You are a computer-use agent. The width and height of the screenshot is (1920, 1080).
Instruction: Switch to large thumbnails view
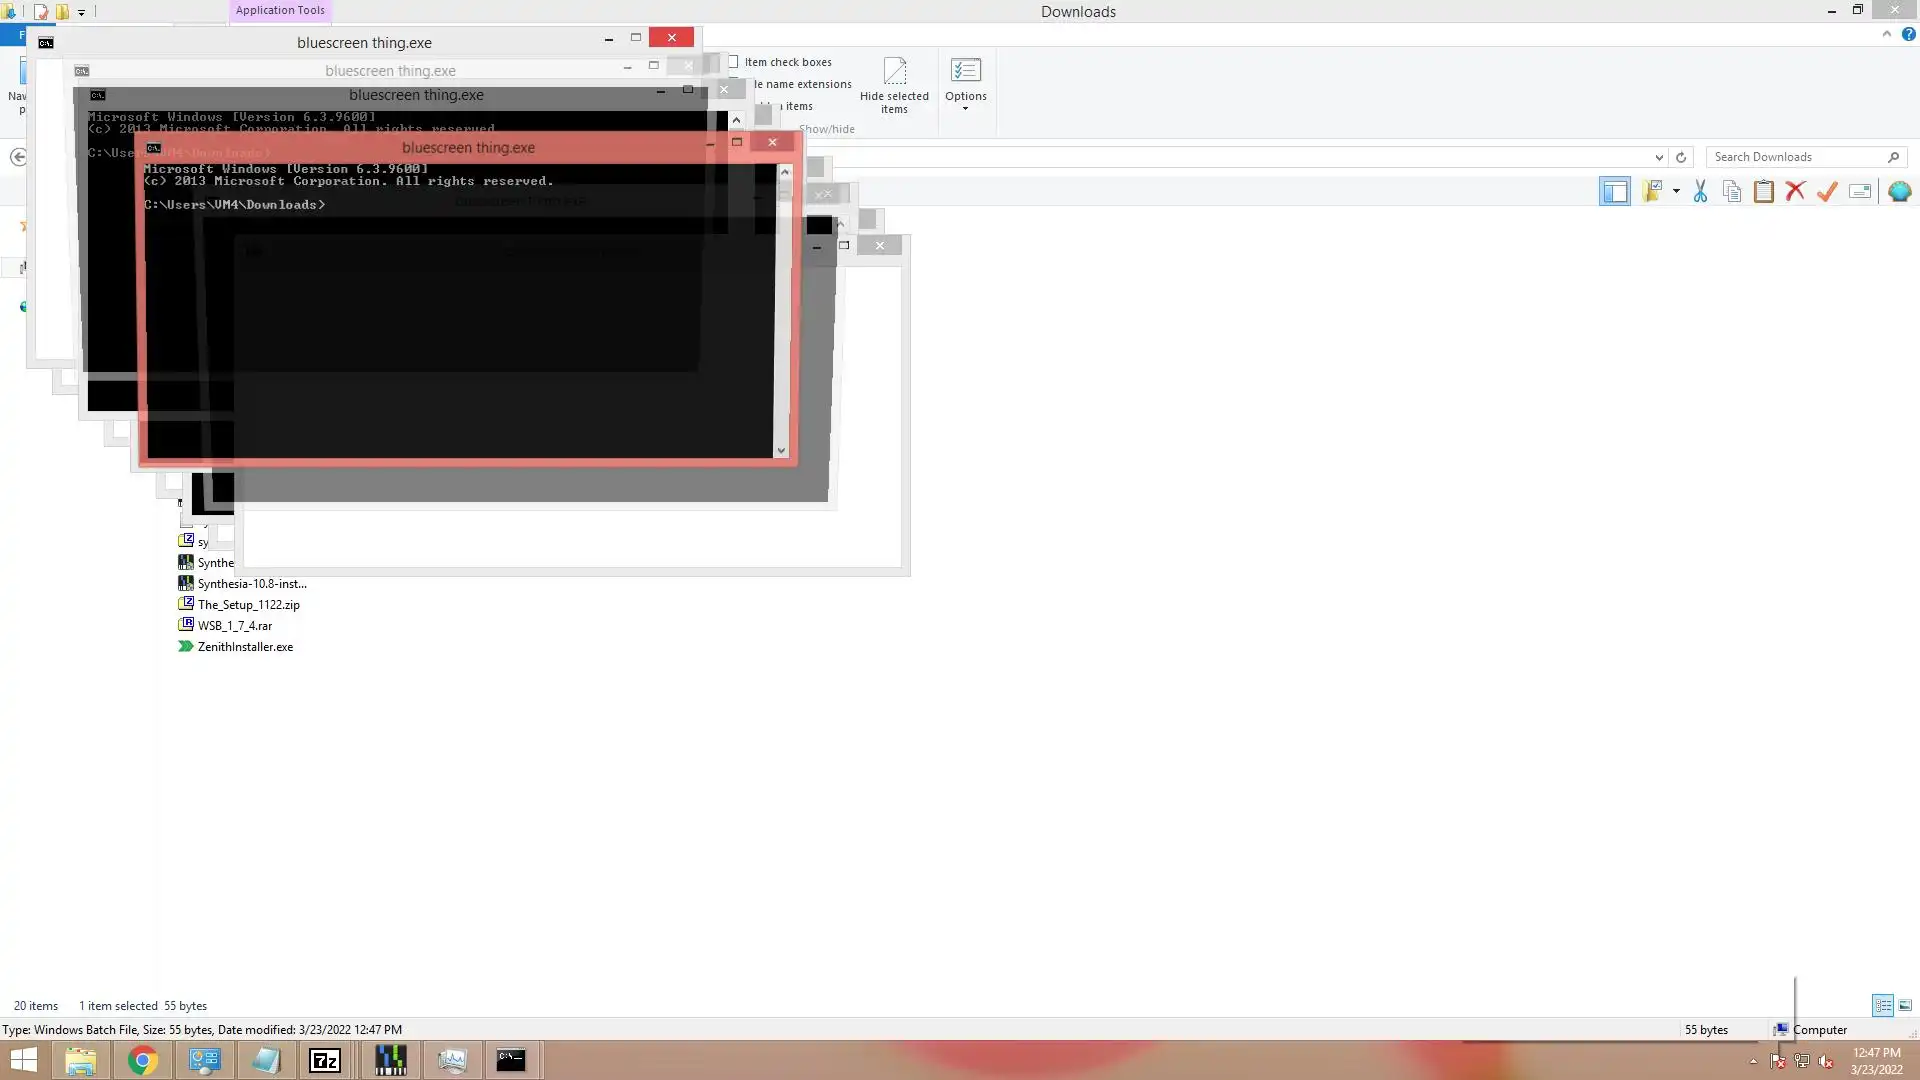1905,1005
